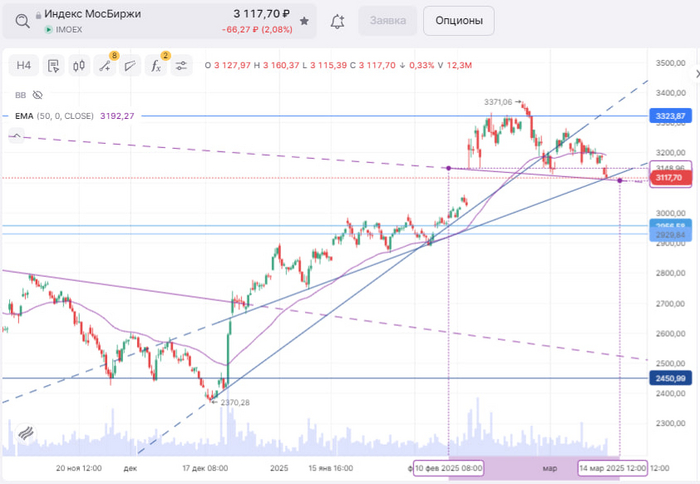Open the Опционы button
Image resolution: width=700 pixels, height=484 pixels.
click(458, 20)
